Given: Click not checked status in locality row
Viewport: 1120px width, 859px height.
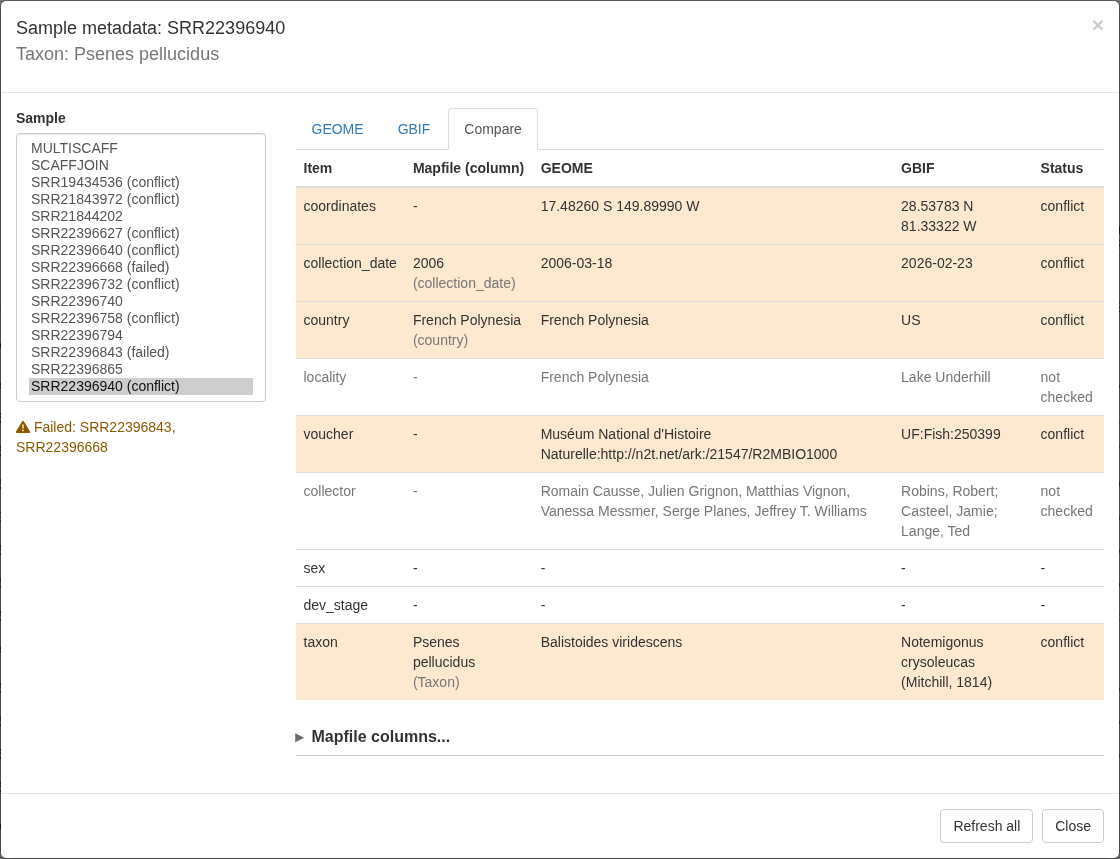Looking at the screenshot, I should tap(1066, 387).
